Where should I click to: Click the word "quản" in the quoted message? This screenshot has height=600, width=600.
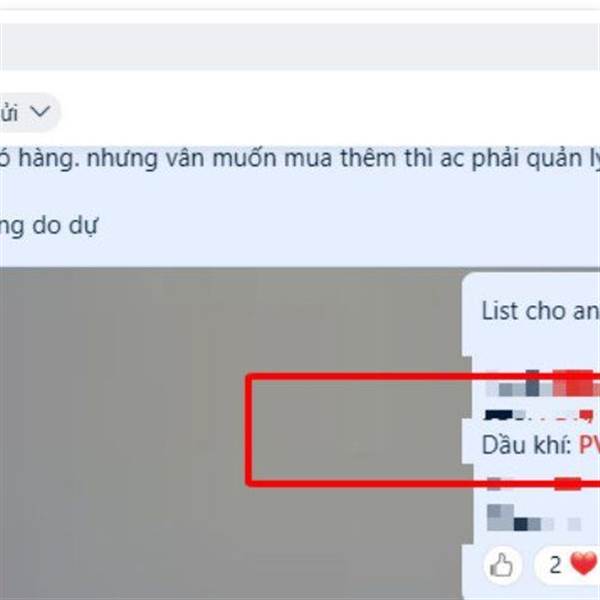(554, 158)
